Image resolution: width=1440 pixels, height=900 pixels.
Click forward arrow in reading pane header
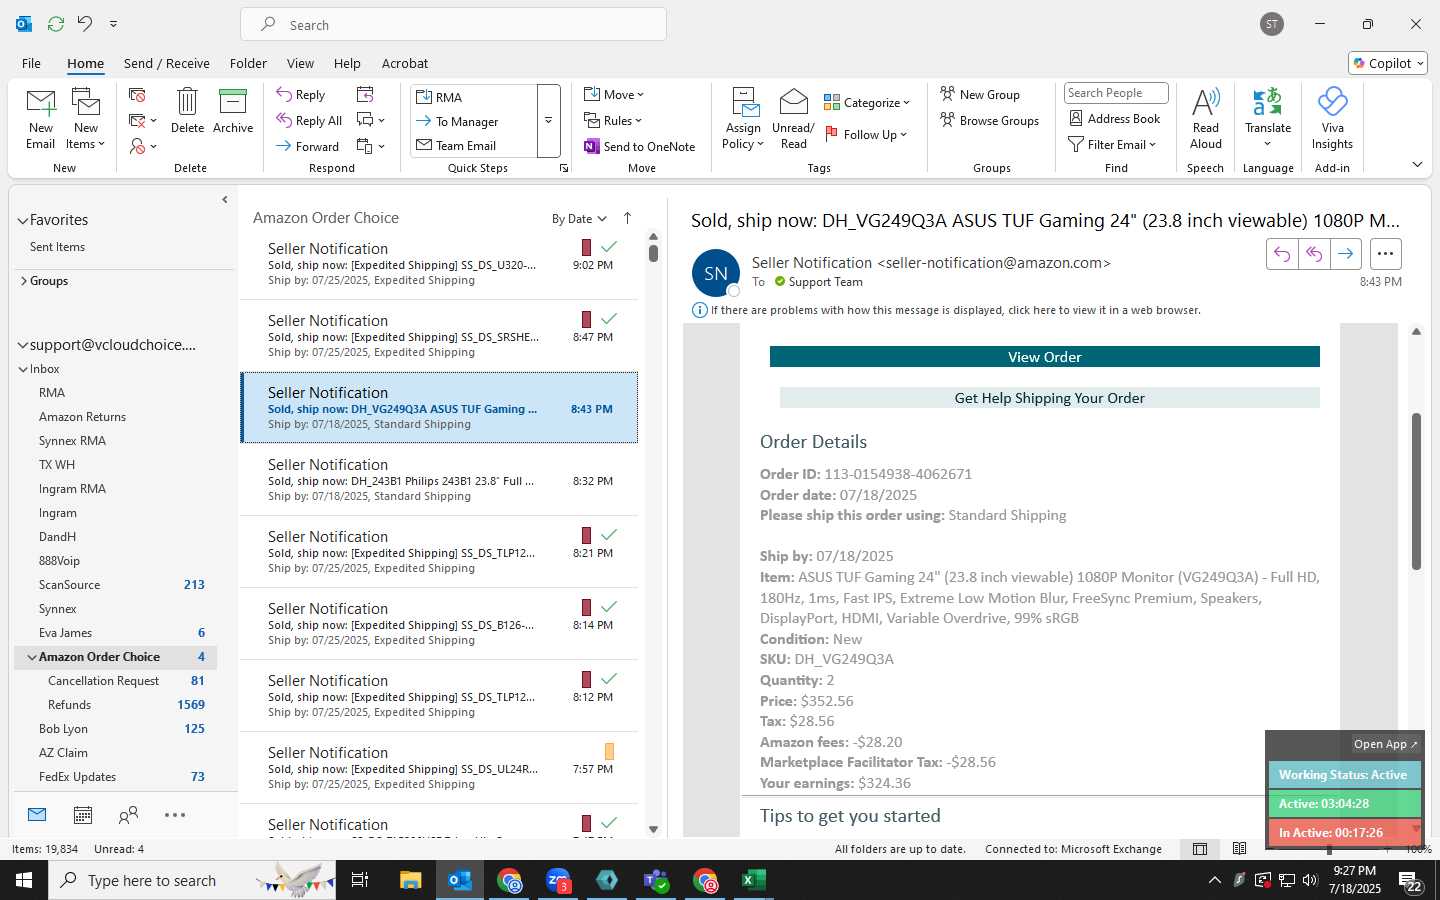tap(1346, 254)
